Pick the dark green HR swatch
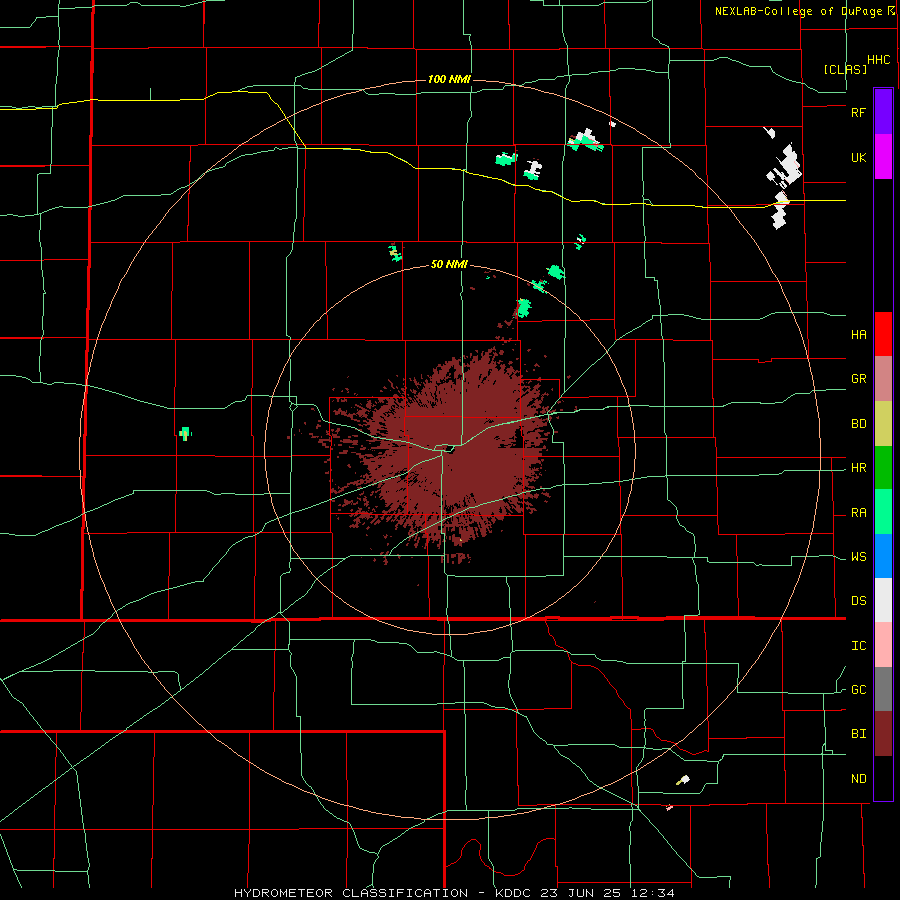 tap(883, 467)
